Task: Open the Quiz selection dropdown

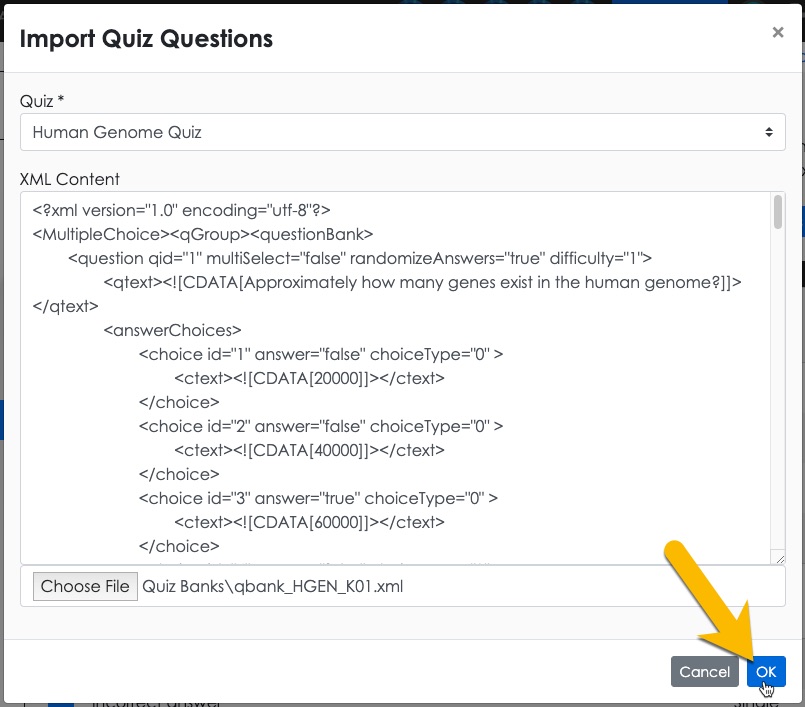Action: pos(400,132)
